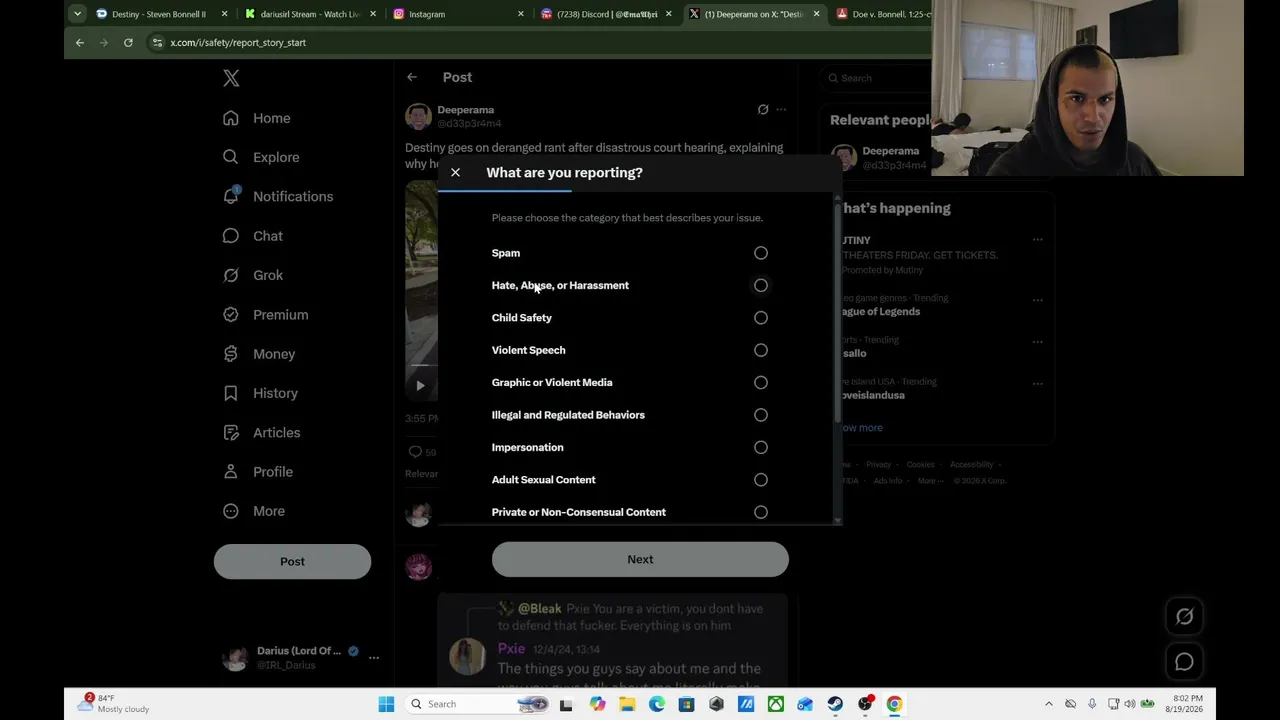Viewport: 1280px width, 720px height.
Task: Show hidden system tray icons
Action: click(1049, 704)
